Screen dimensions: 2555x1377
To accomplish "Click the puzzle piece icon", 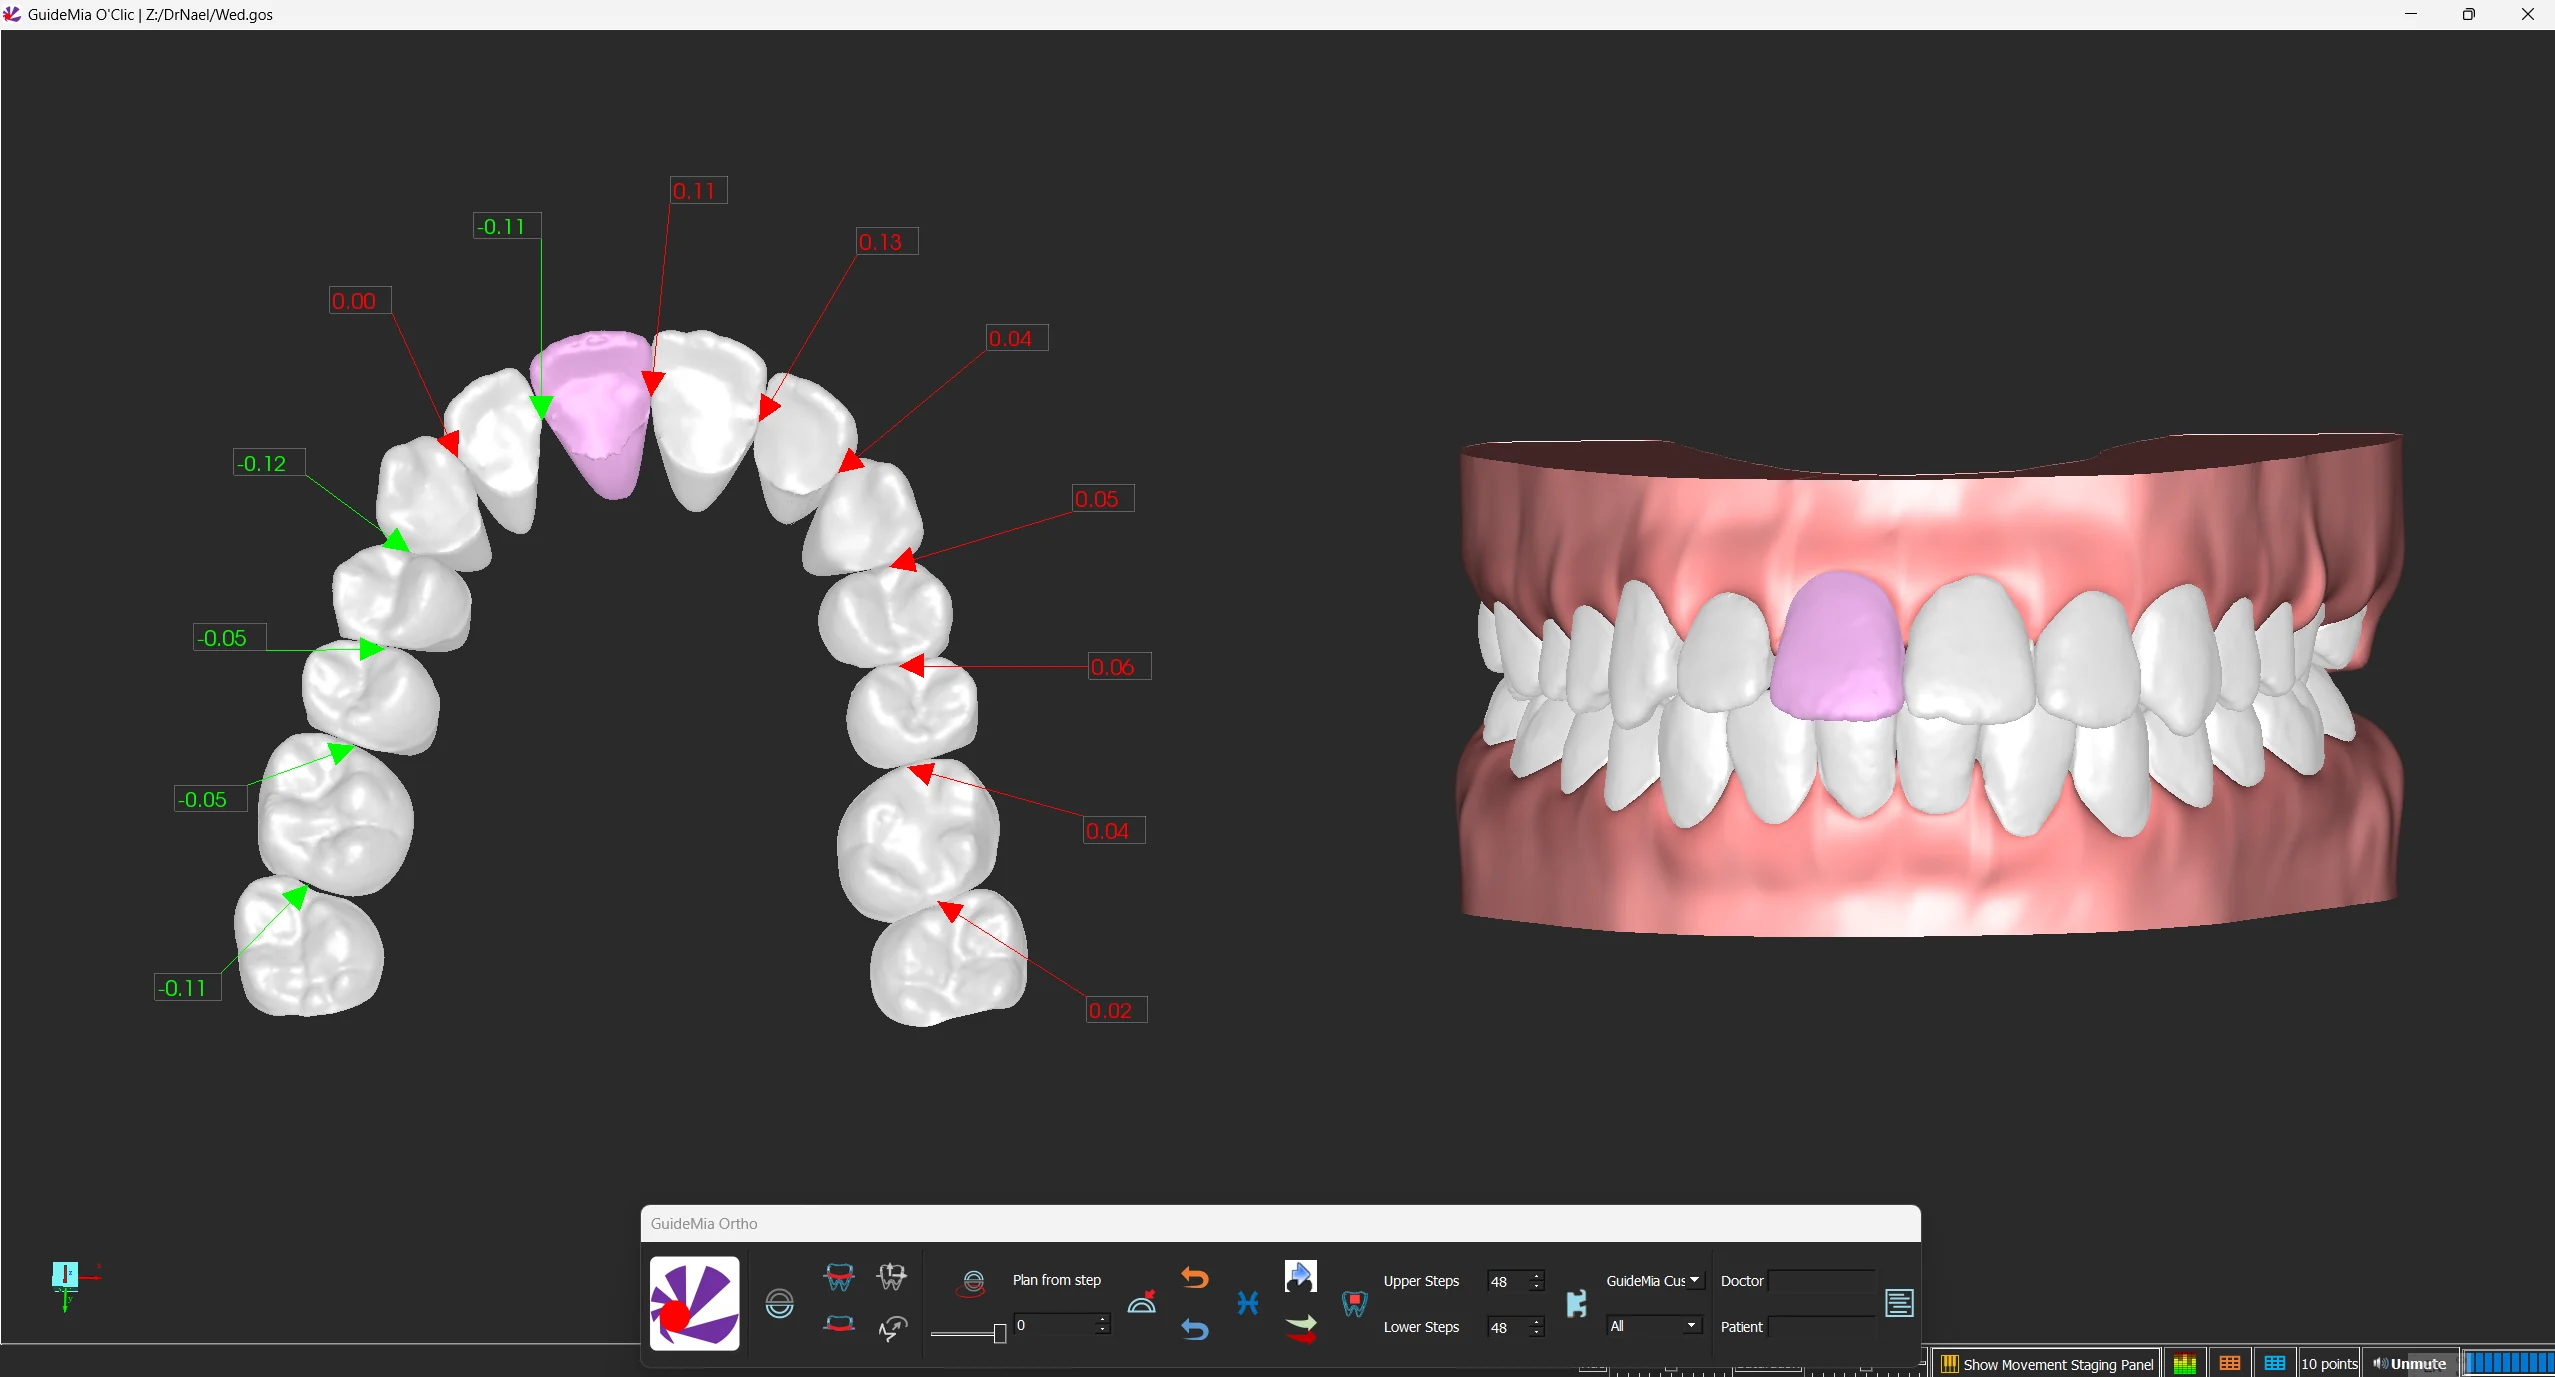I will pyautogui.click(x=1576, y=1303).
